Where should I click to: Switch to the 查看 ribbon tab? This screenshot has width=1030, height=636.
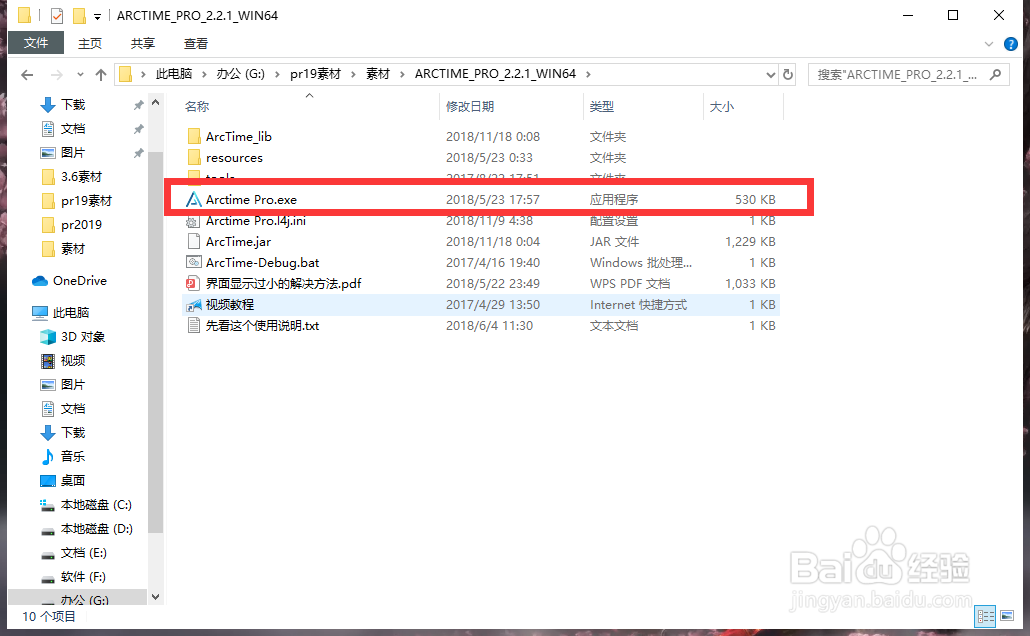click(196, 43)
